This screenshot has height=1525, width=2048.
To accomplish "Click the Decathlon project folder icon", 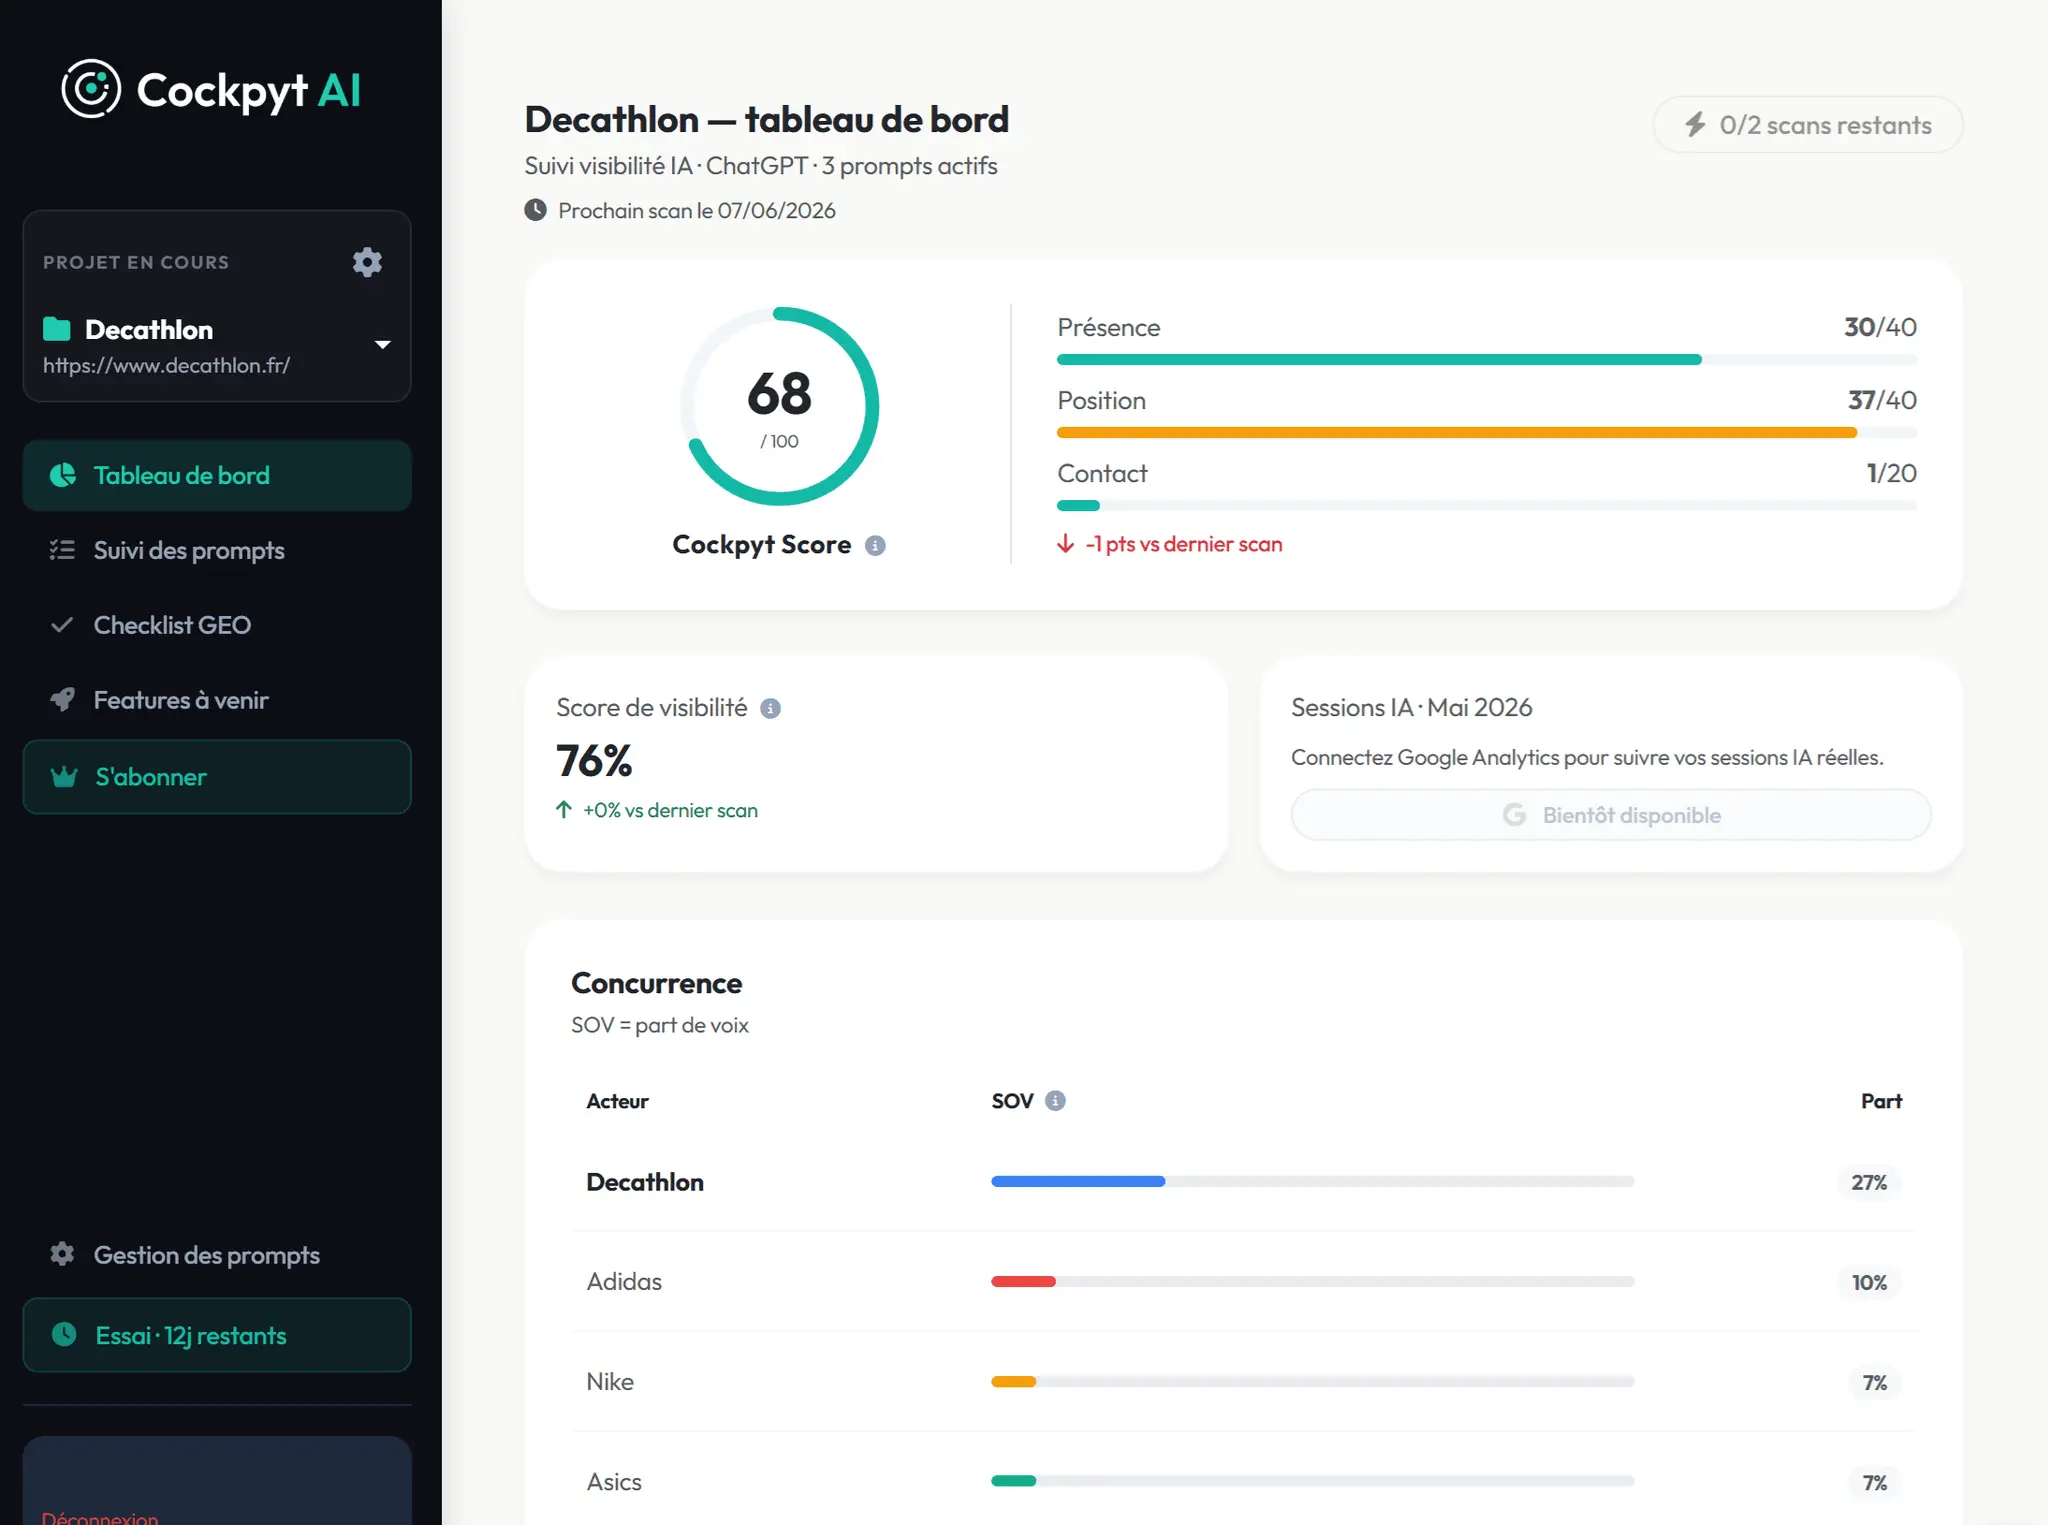I will (57, 329).
